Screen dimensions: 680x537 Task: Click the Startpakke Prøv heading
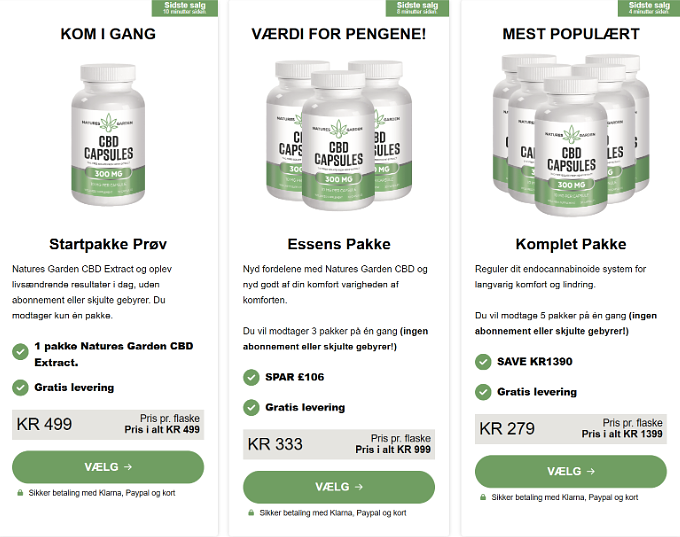pyautogui.click(x=108, y=243)
